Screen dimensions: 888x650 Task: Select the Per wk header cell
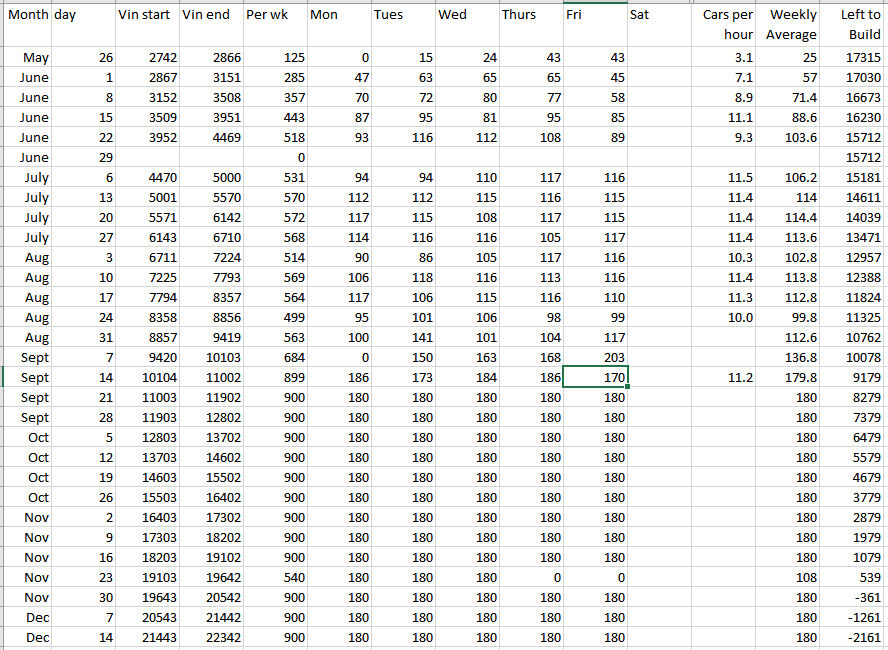[x=274, y=16]
